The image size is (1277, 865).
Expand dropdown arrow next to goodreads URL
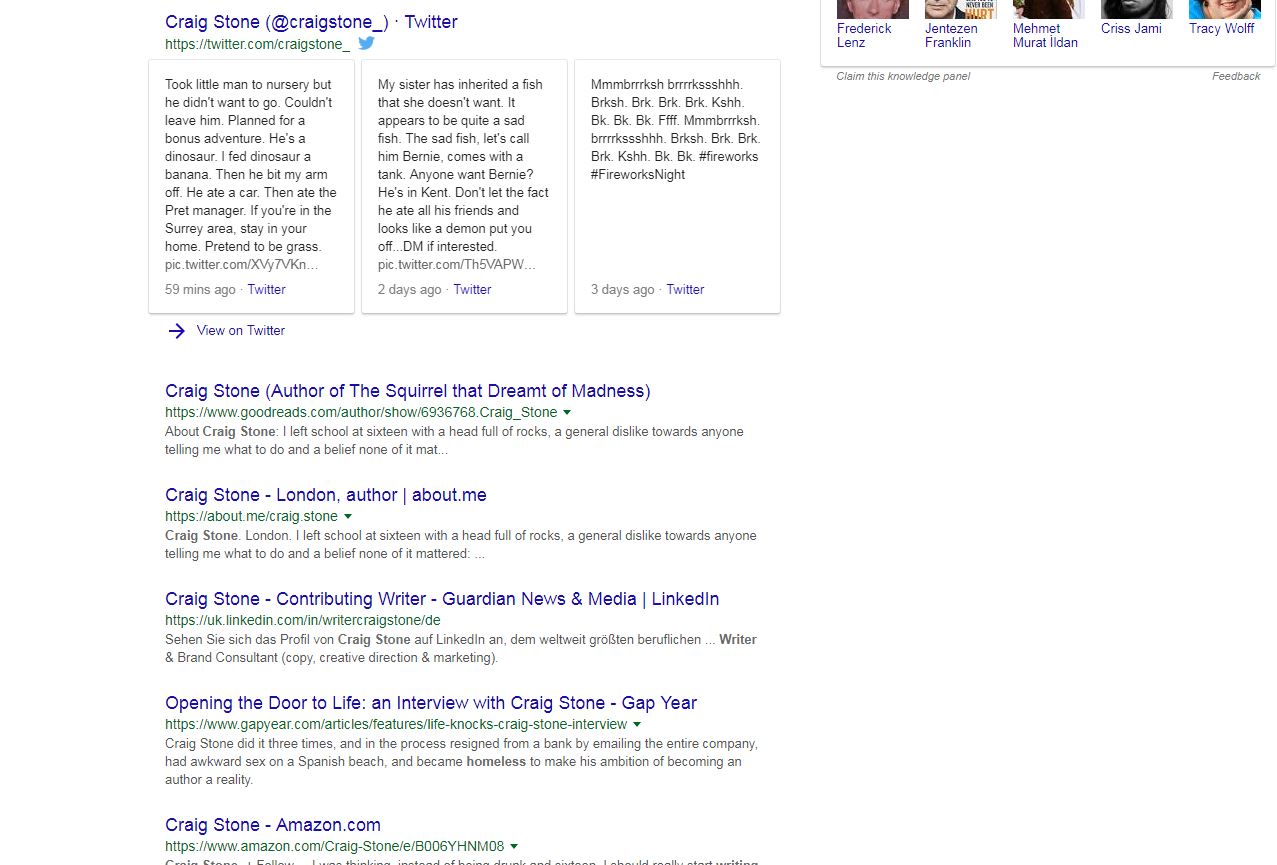click(567, 412)
